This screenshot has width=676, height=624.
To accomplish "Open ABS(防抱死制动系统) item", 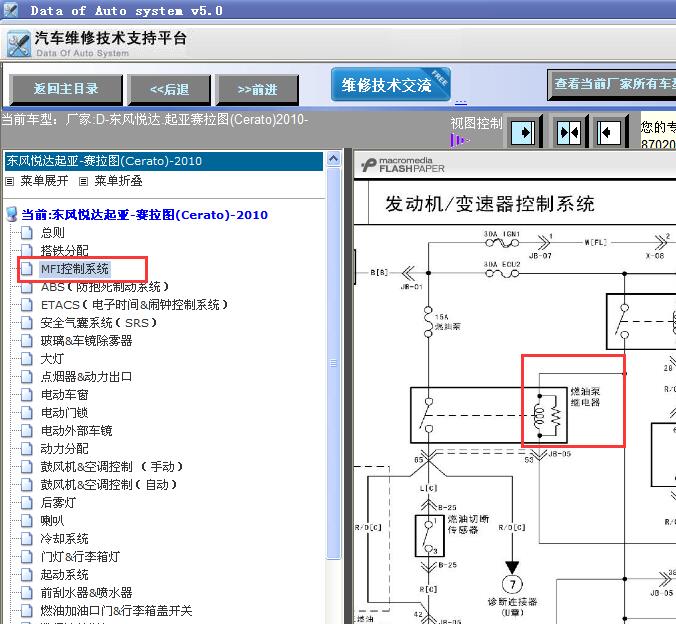I will (104, 287).
